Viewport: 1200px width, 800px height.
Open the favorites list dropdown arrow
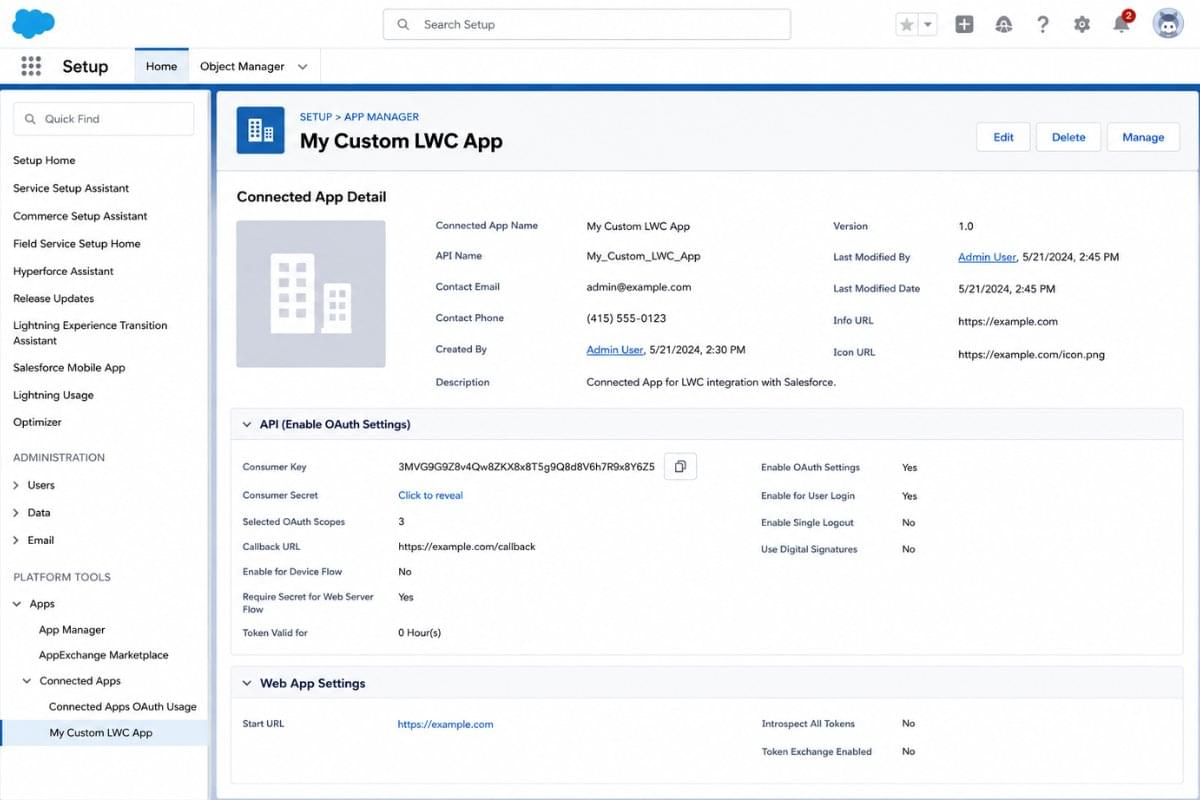click(928, 25)
